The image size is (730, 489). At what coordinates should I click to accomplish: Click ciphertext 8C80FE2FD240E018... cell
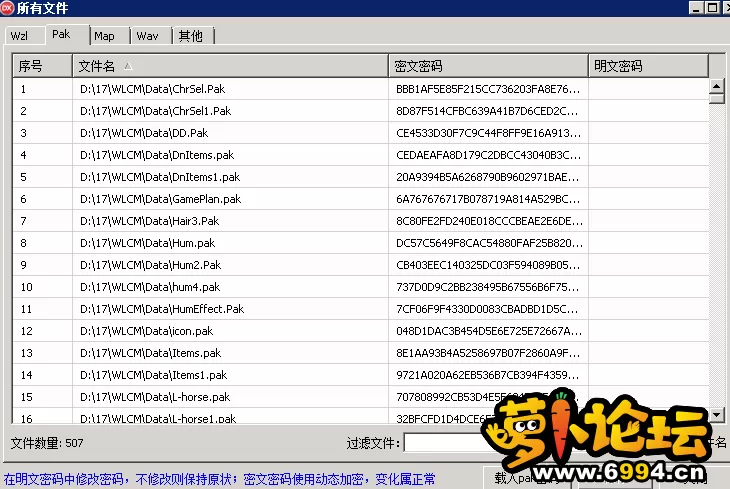(x=488, y=221)
